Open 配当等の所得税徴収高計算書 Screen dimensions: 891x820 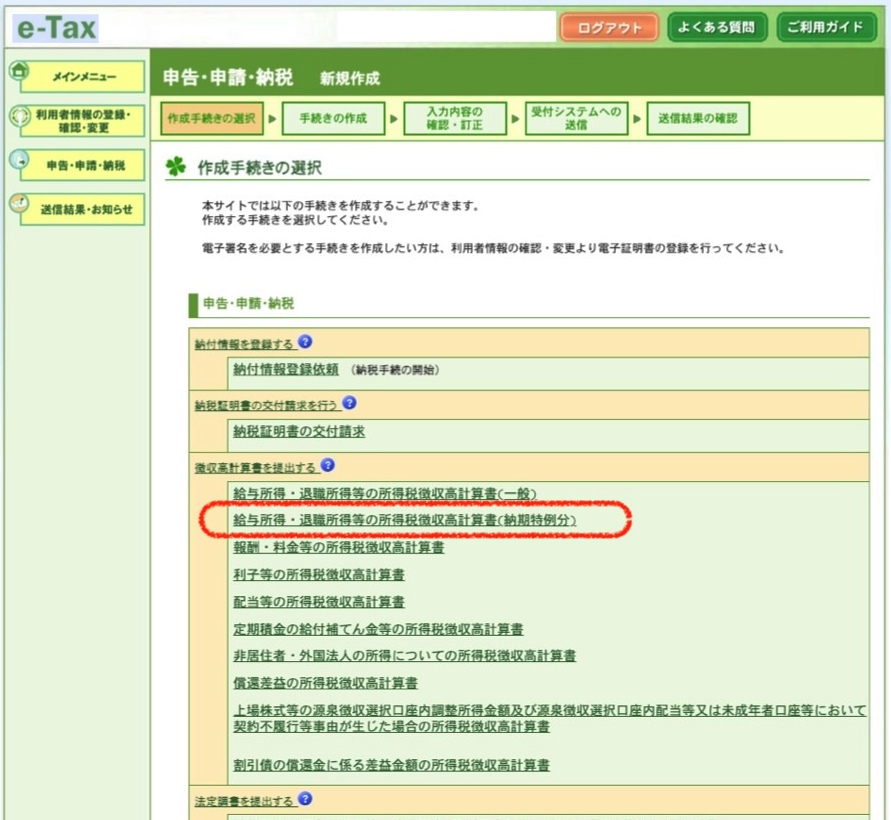coord(319,602)
